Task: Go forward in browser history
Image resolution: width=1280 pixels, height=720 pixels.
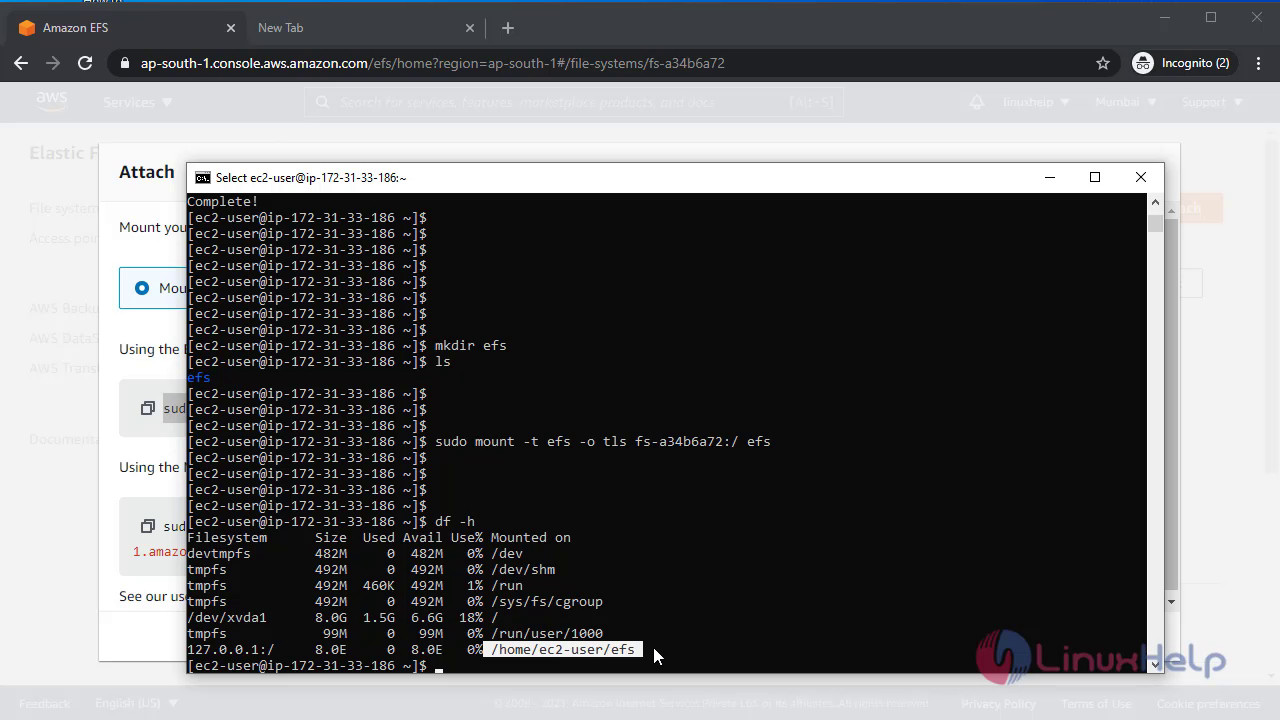Action: [53, 63]
